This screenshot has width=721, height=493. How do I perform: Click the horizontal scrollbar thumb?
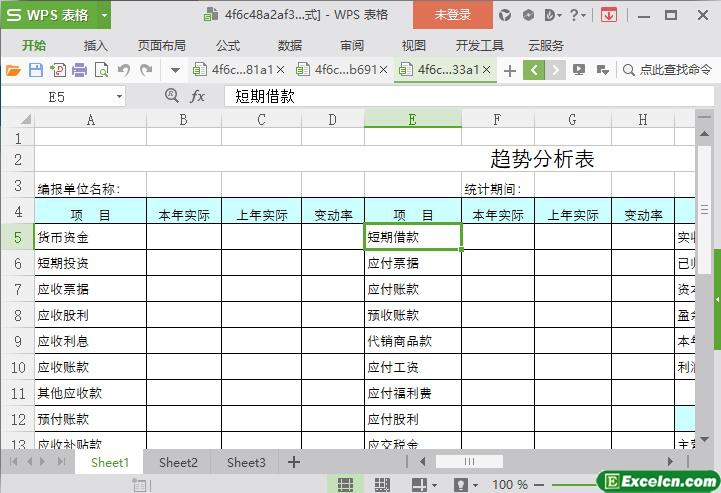[x=469, y=461]
